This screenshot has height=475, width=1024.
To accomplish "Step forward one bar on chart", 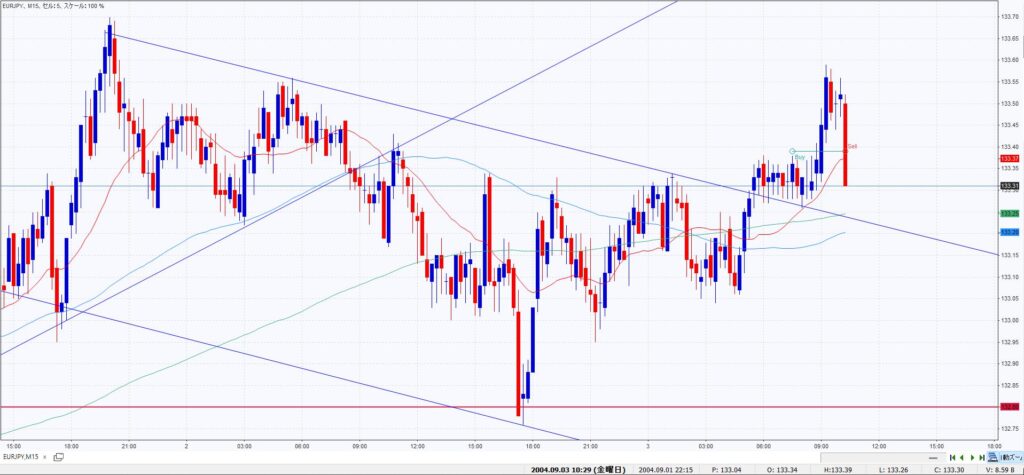I will tap(970, 457).
